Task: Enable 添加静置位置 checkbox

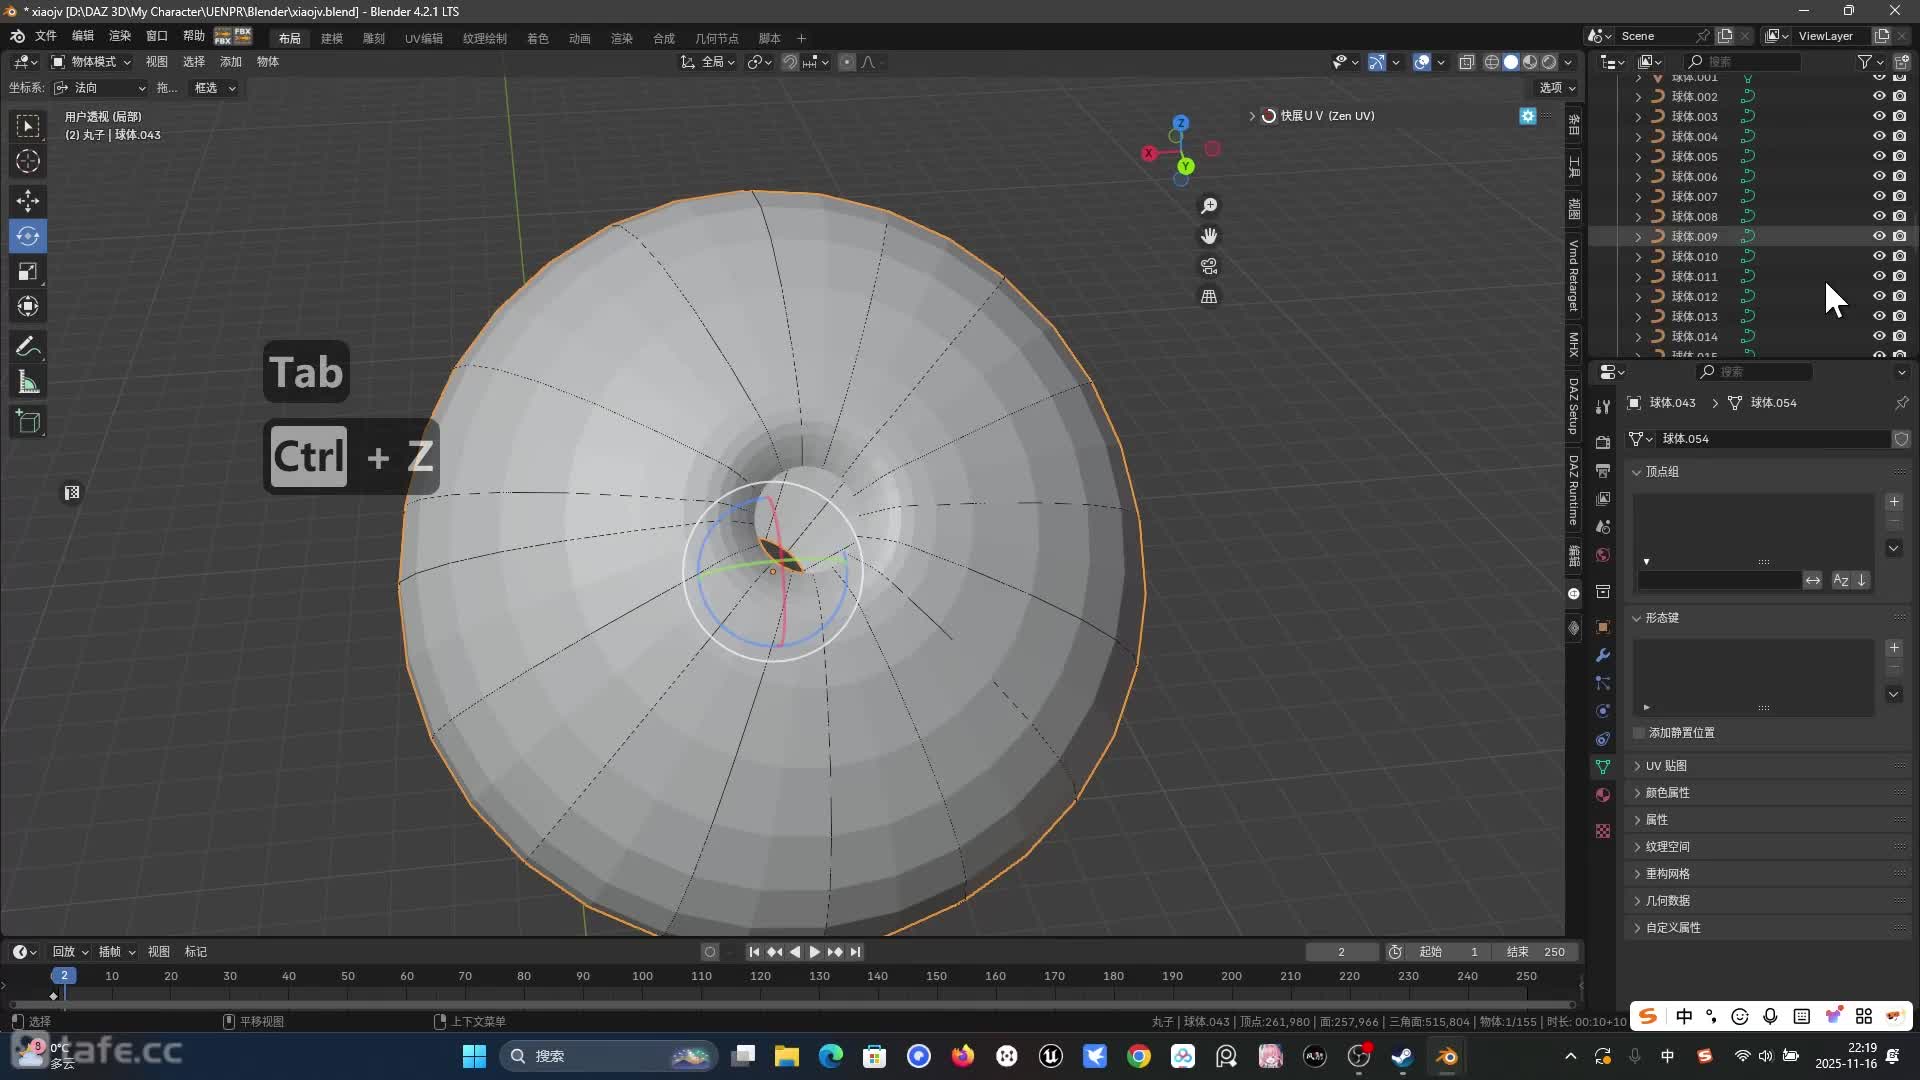Action: [x=1639, y=733]
